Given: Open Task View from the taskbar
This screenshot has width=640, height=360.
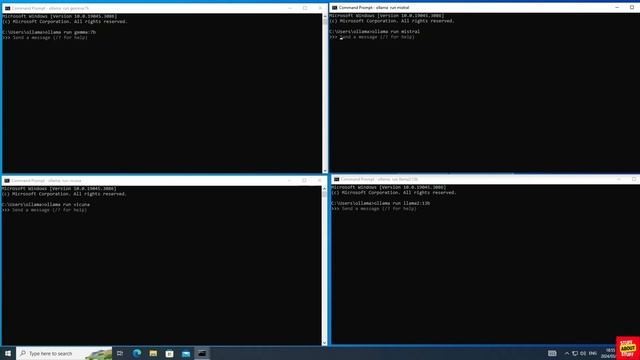Looking at the screenshot, I should point(120,353).
